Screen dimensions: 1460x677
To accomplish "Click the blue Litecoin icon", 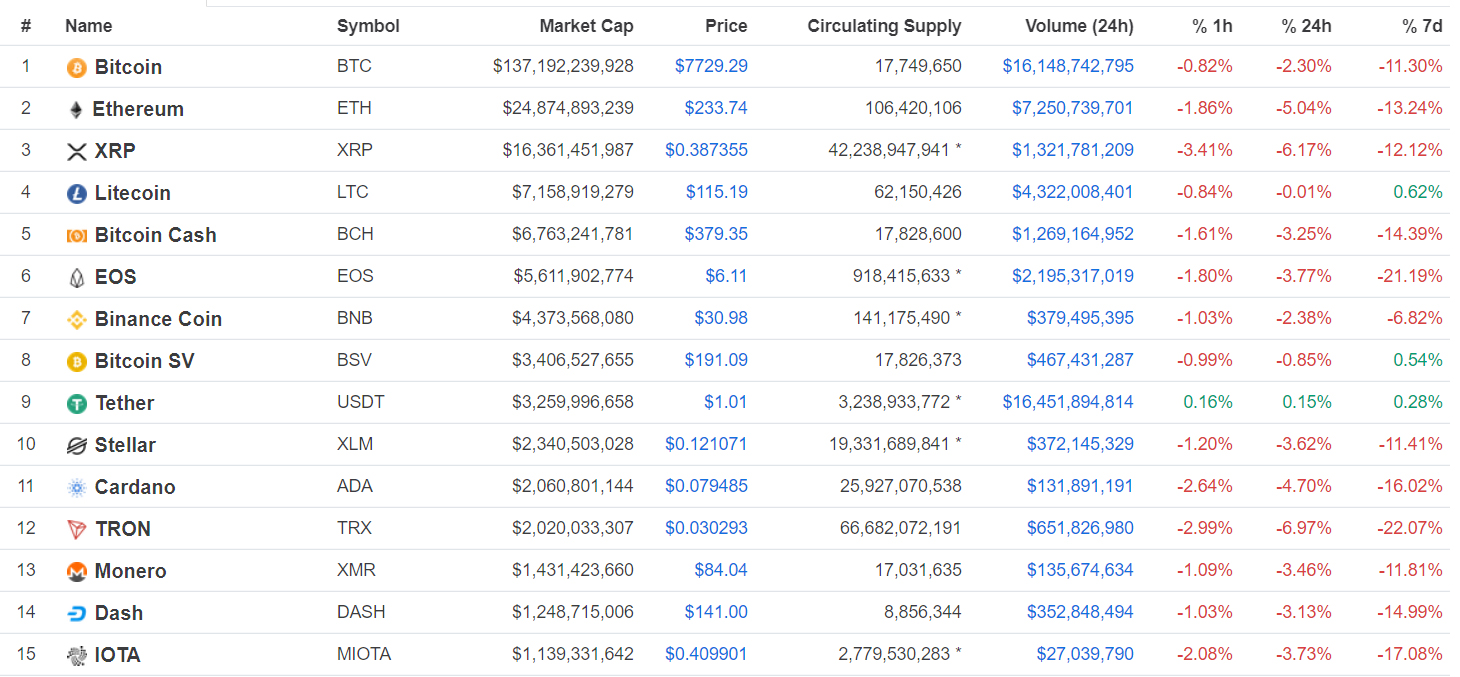I will (76, 194).
